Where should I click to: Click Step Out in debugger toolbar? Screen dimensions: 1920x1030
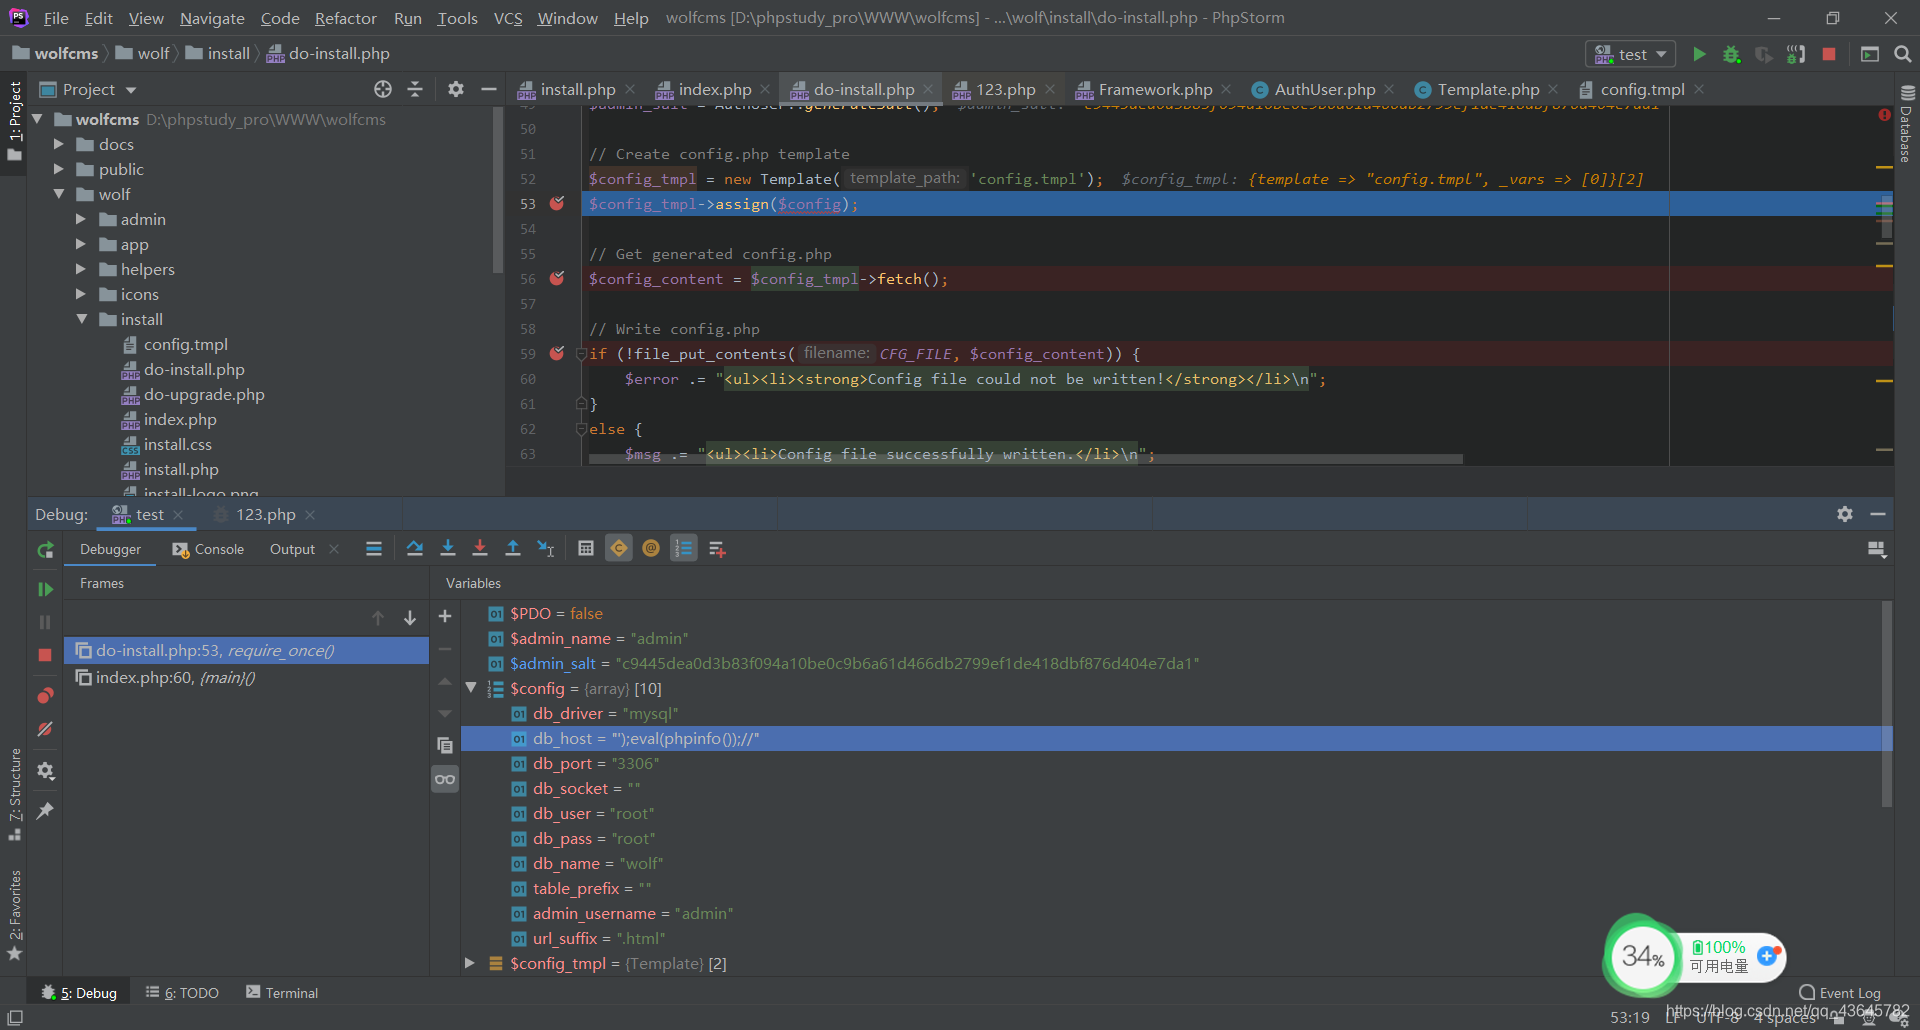click(513, 548)
